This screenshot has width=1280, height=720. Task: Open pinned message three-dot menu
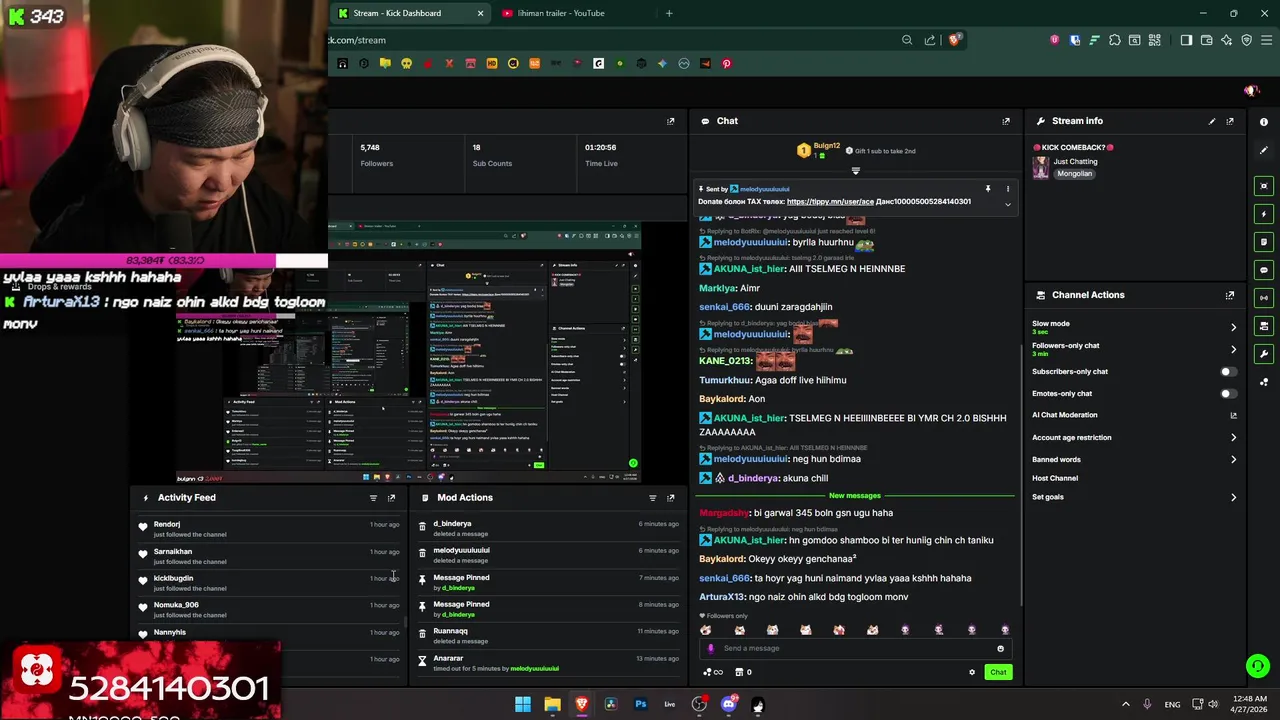(x=1007, y=189)
